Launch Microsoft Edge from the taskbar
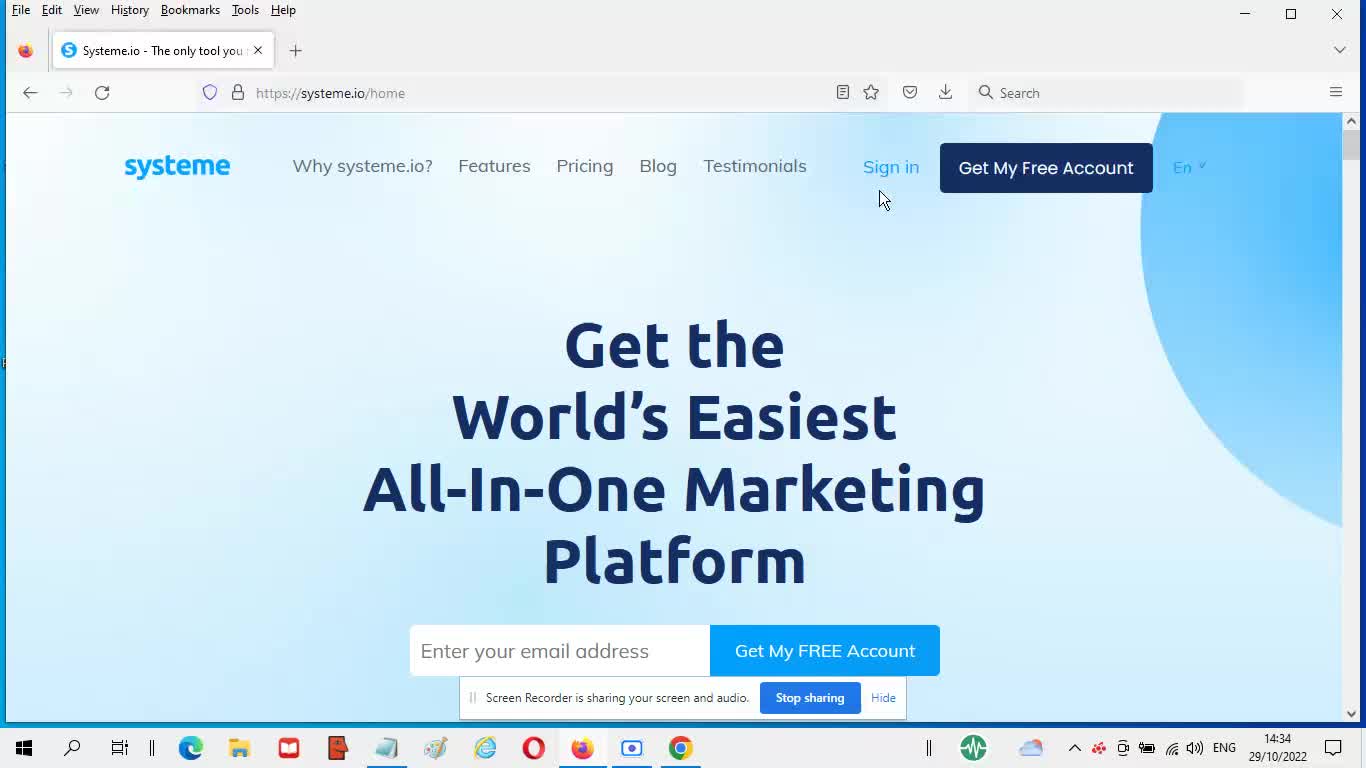The image size is (1366, 768). point(191,748)
